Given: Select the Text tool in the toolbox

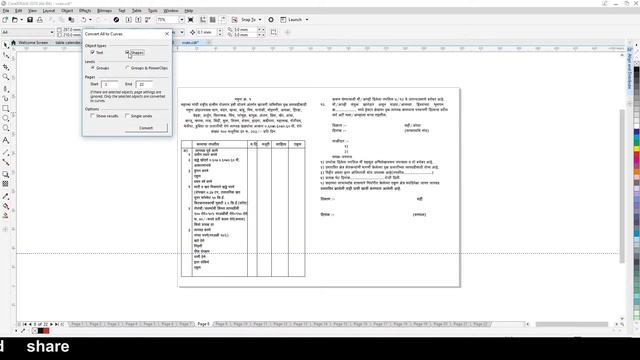Looking at the screenshot, I should (6, 140).
